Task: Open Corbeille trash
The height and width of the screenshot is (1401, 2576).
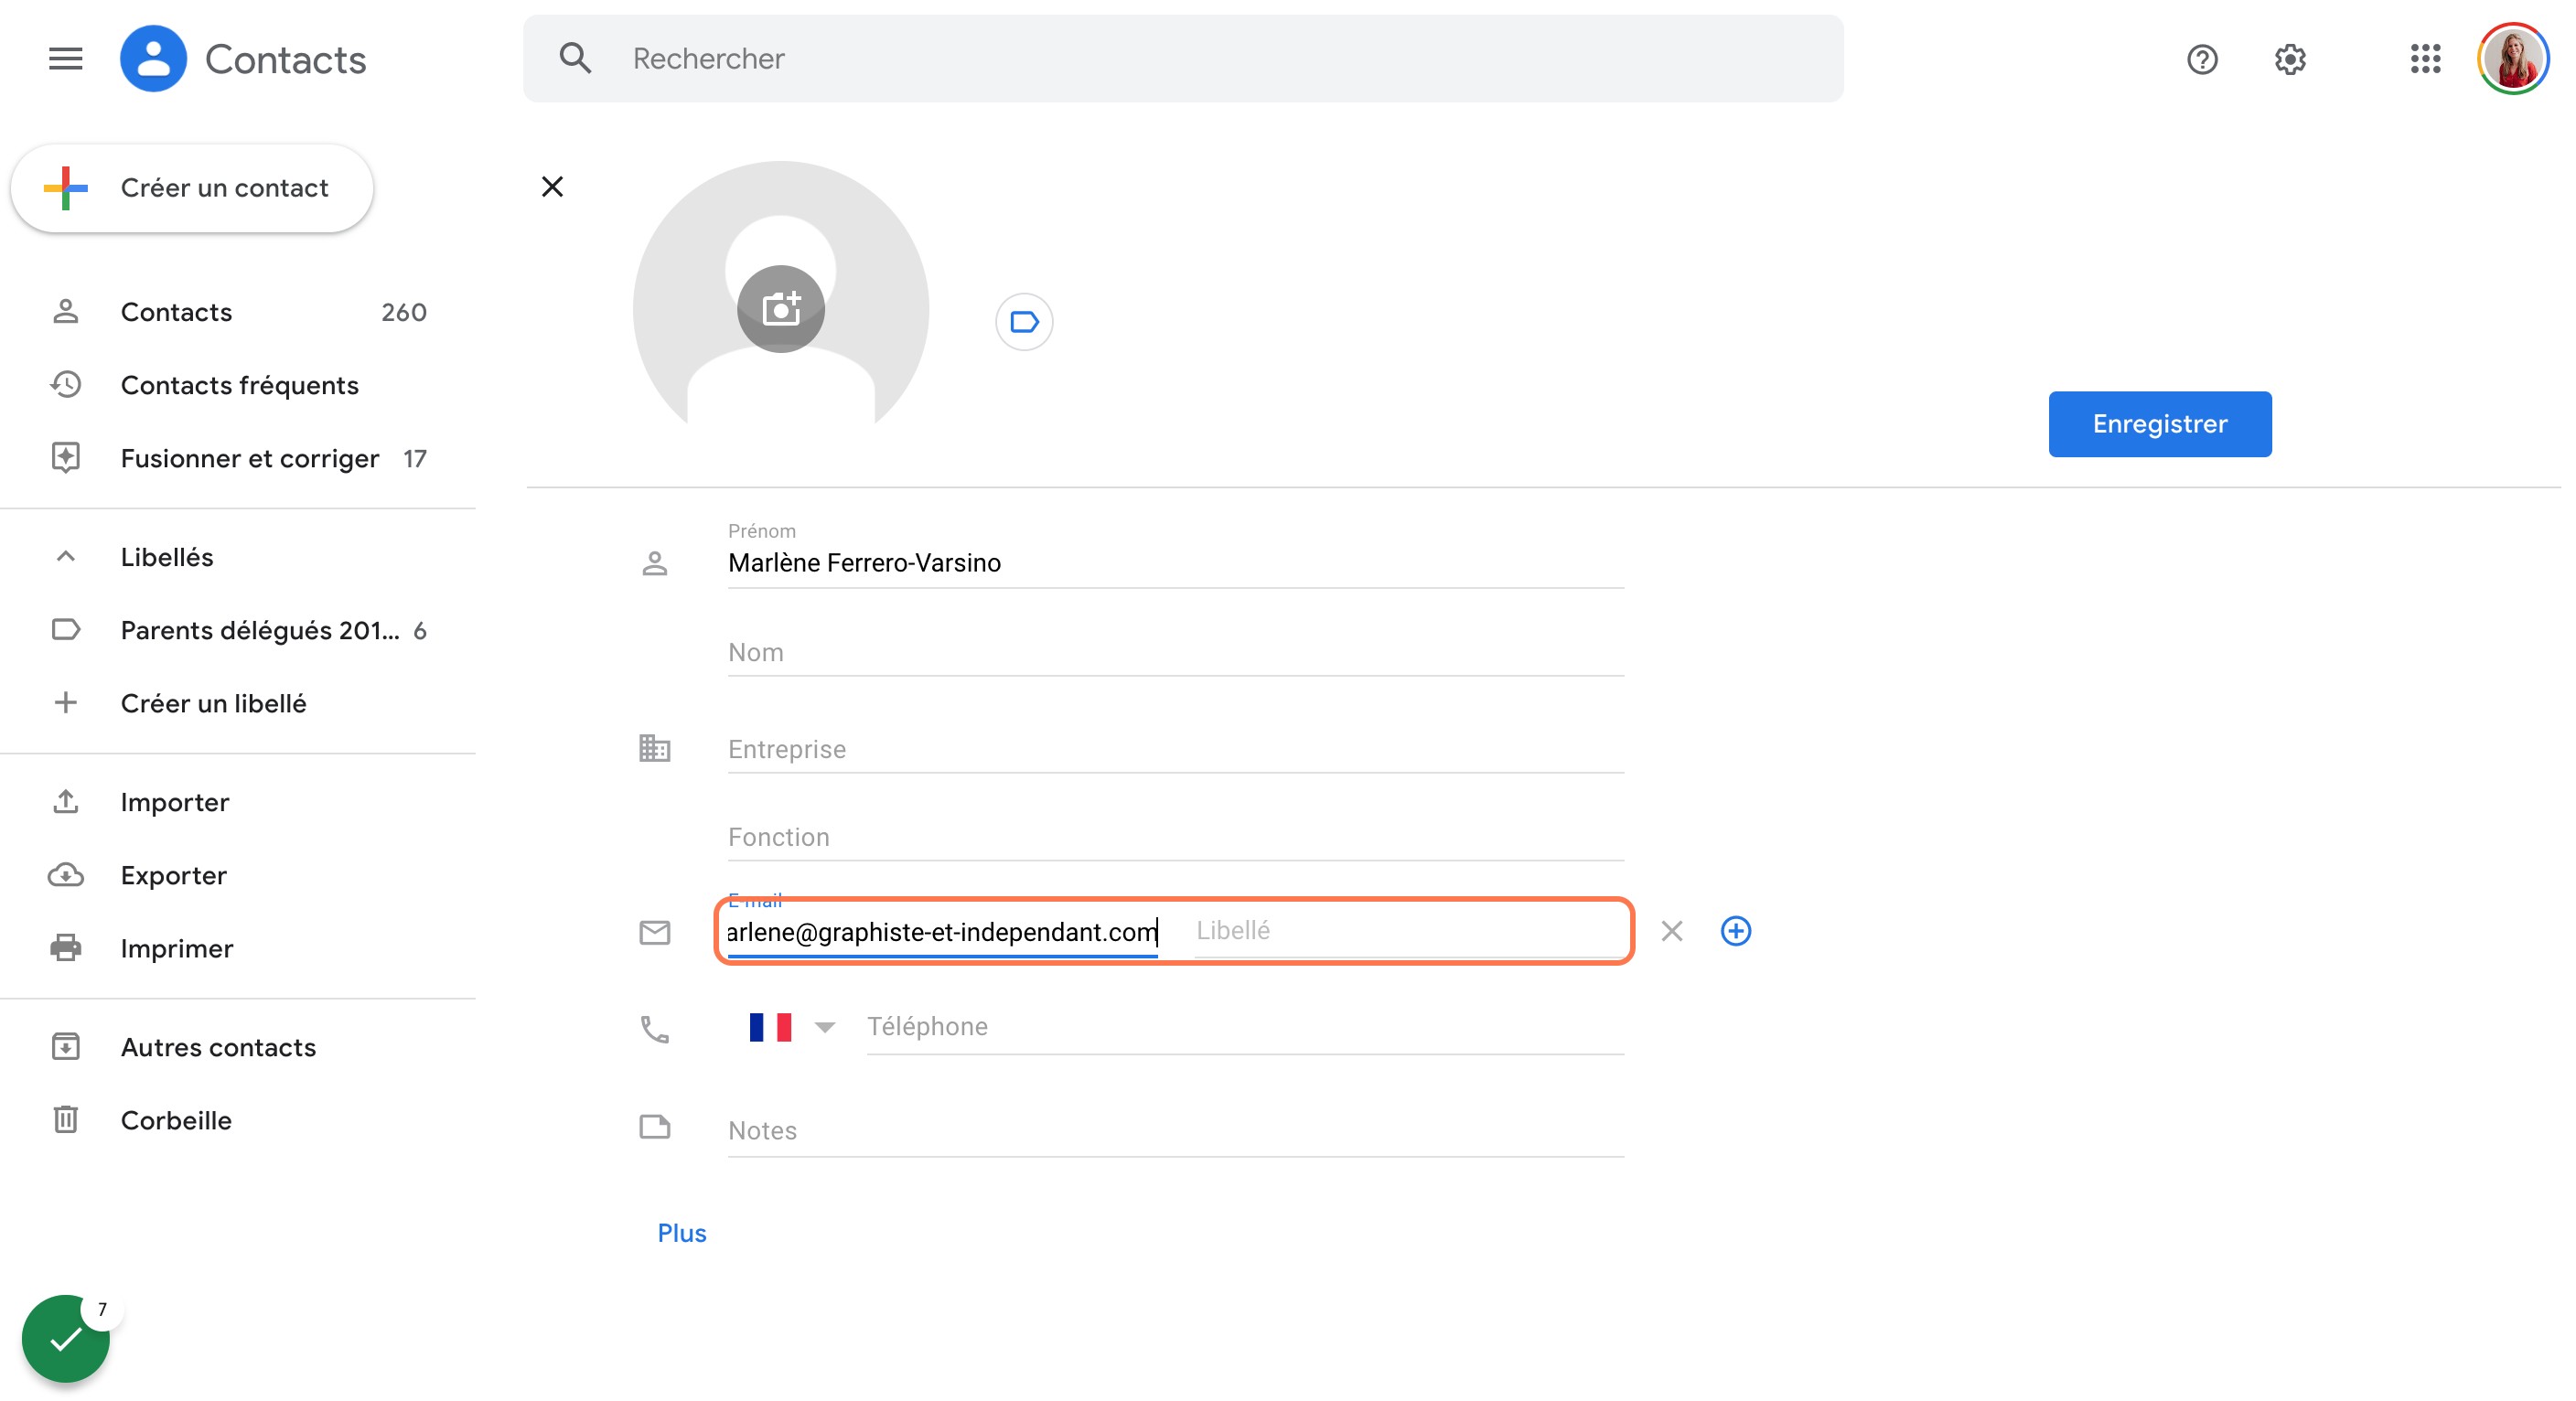Action: tap(238, 1120)
